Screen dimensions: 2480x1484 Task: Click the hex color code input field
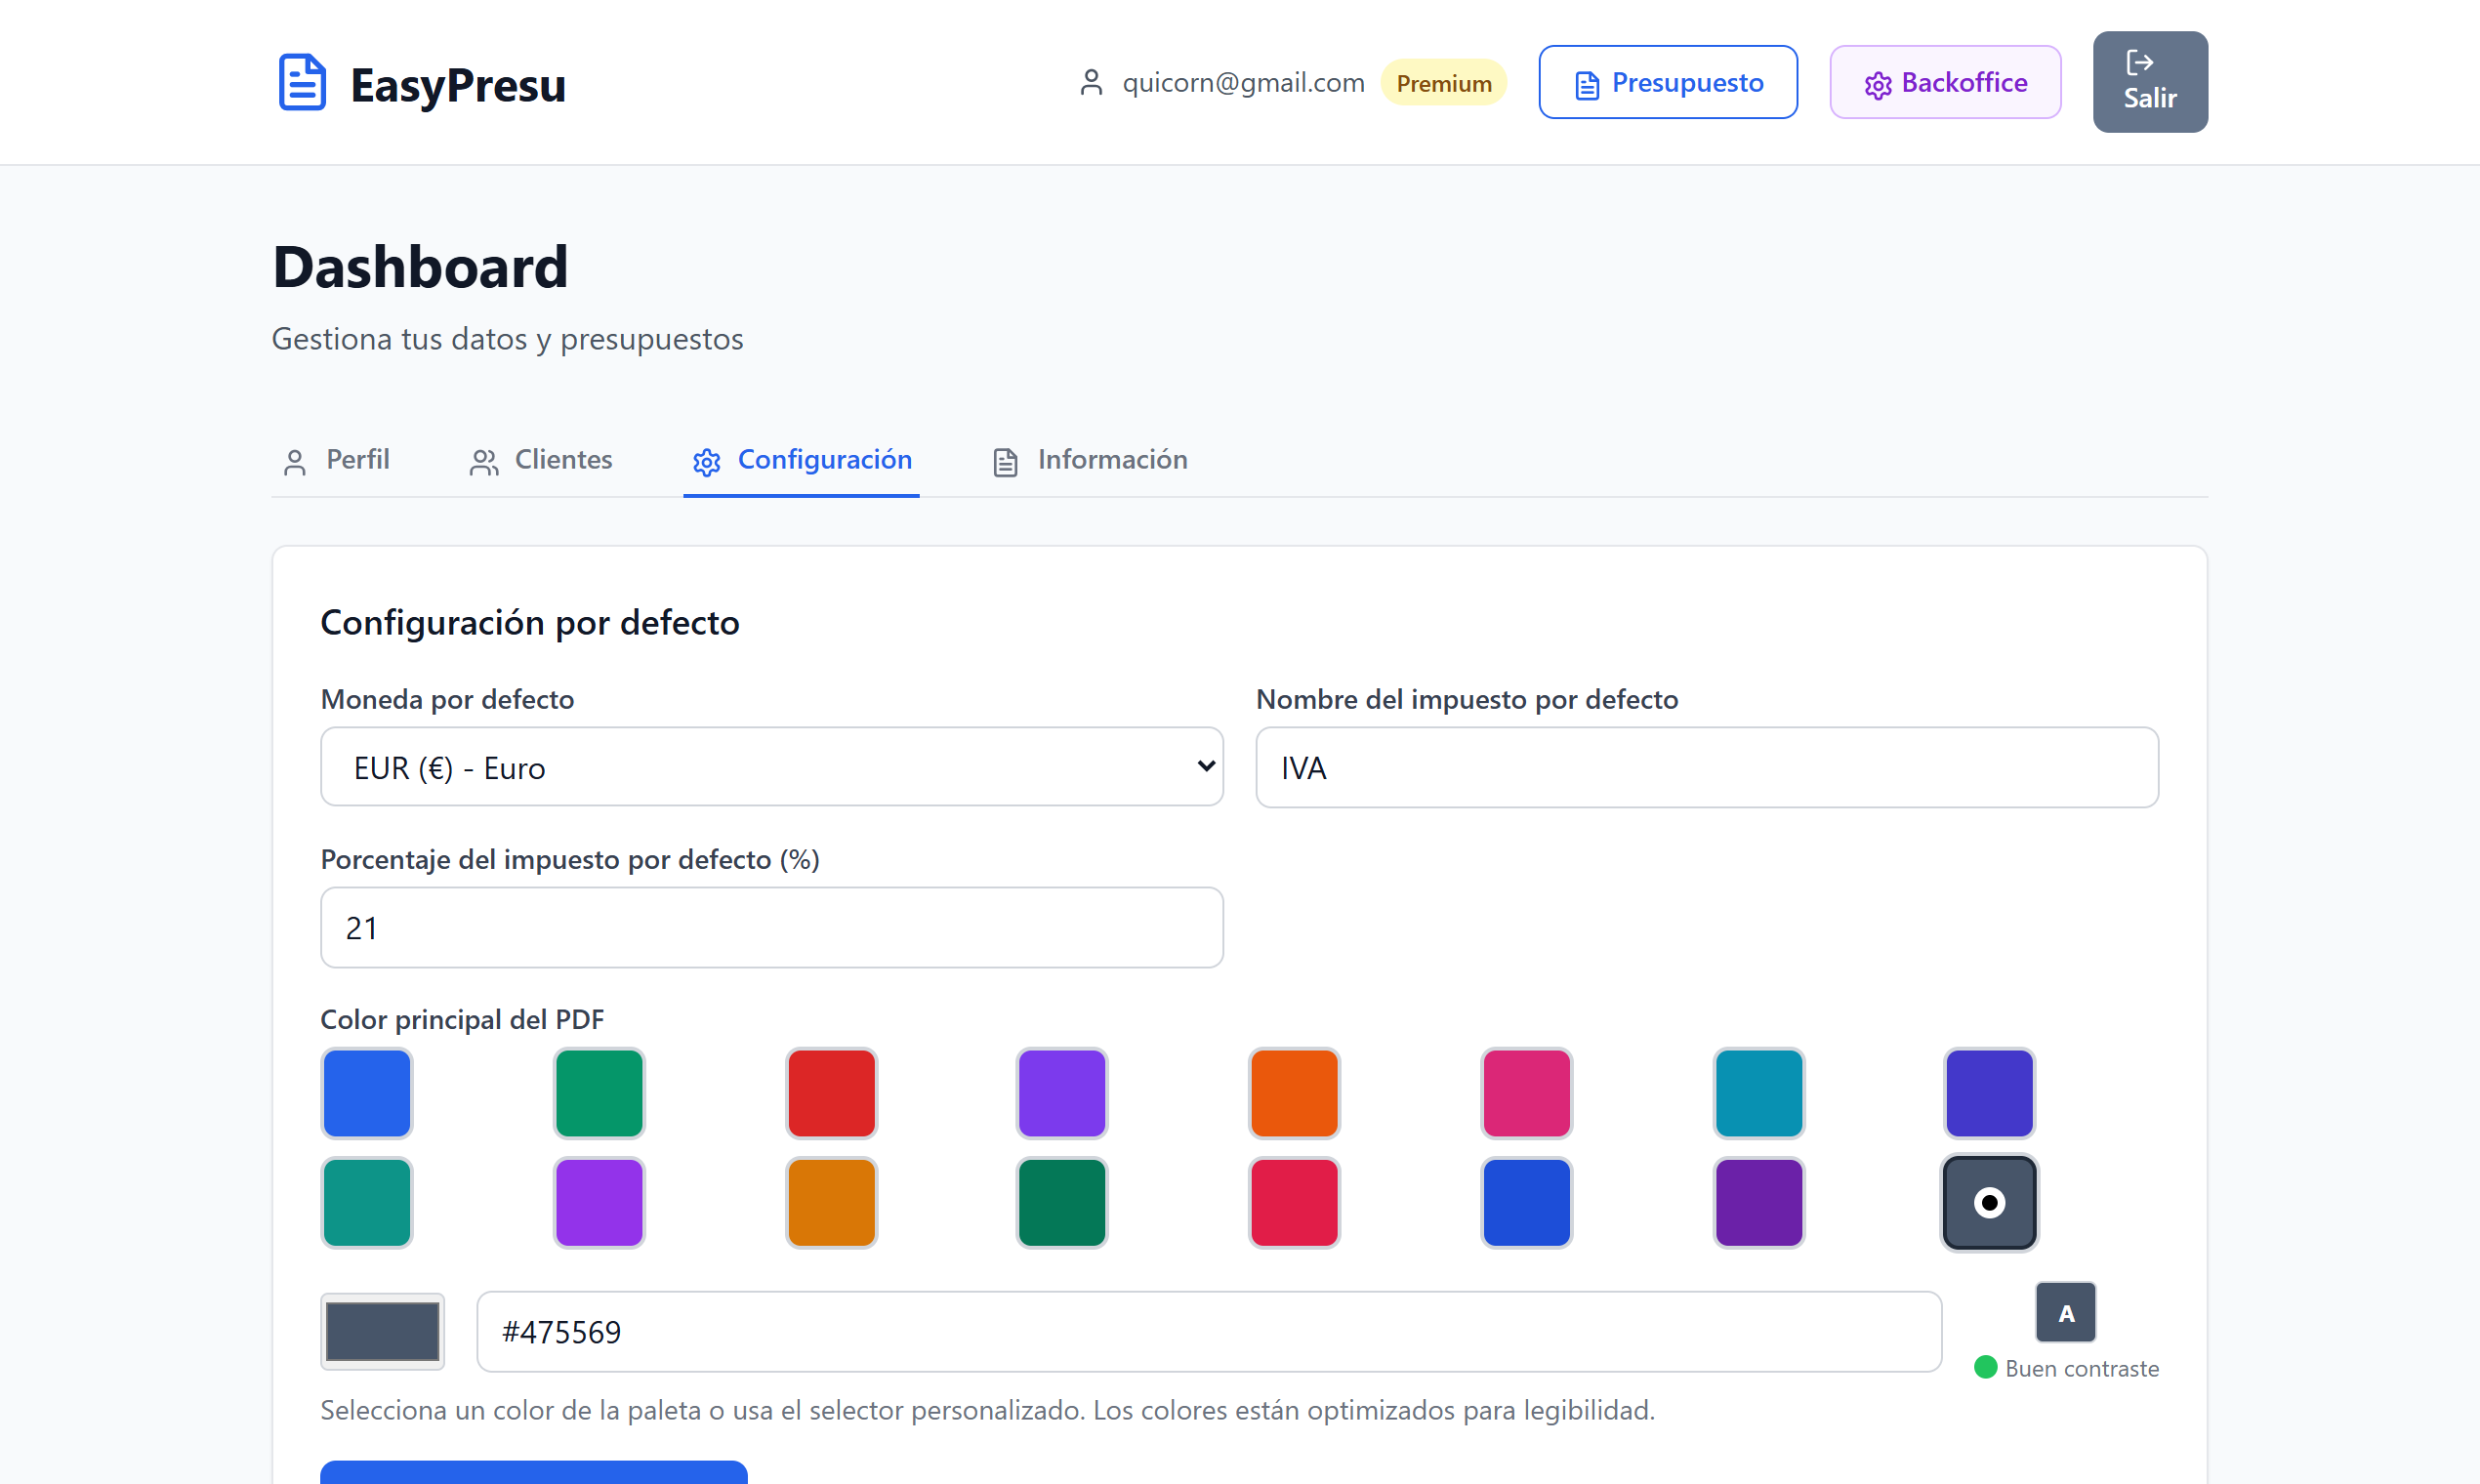[x=1208, y=1331]
